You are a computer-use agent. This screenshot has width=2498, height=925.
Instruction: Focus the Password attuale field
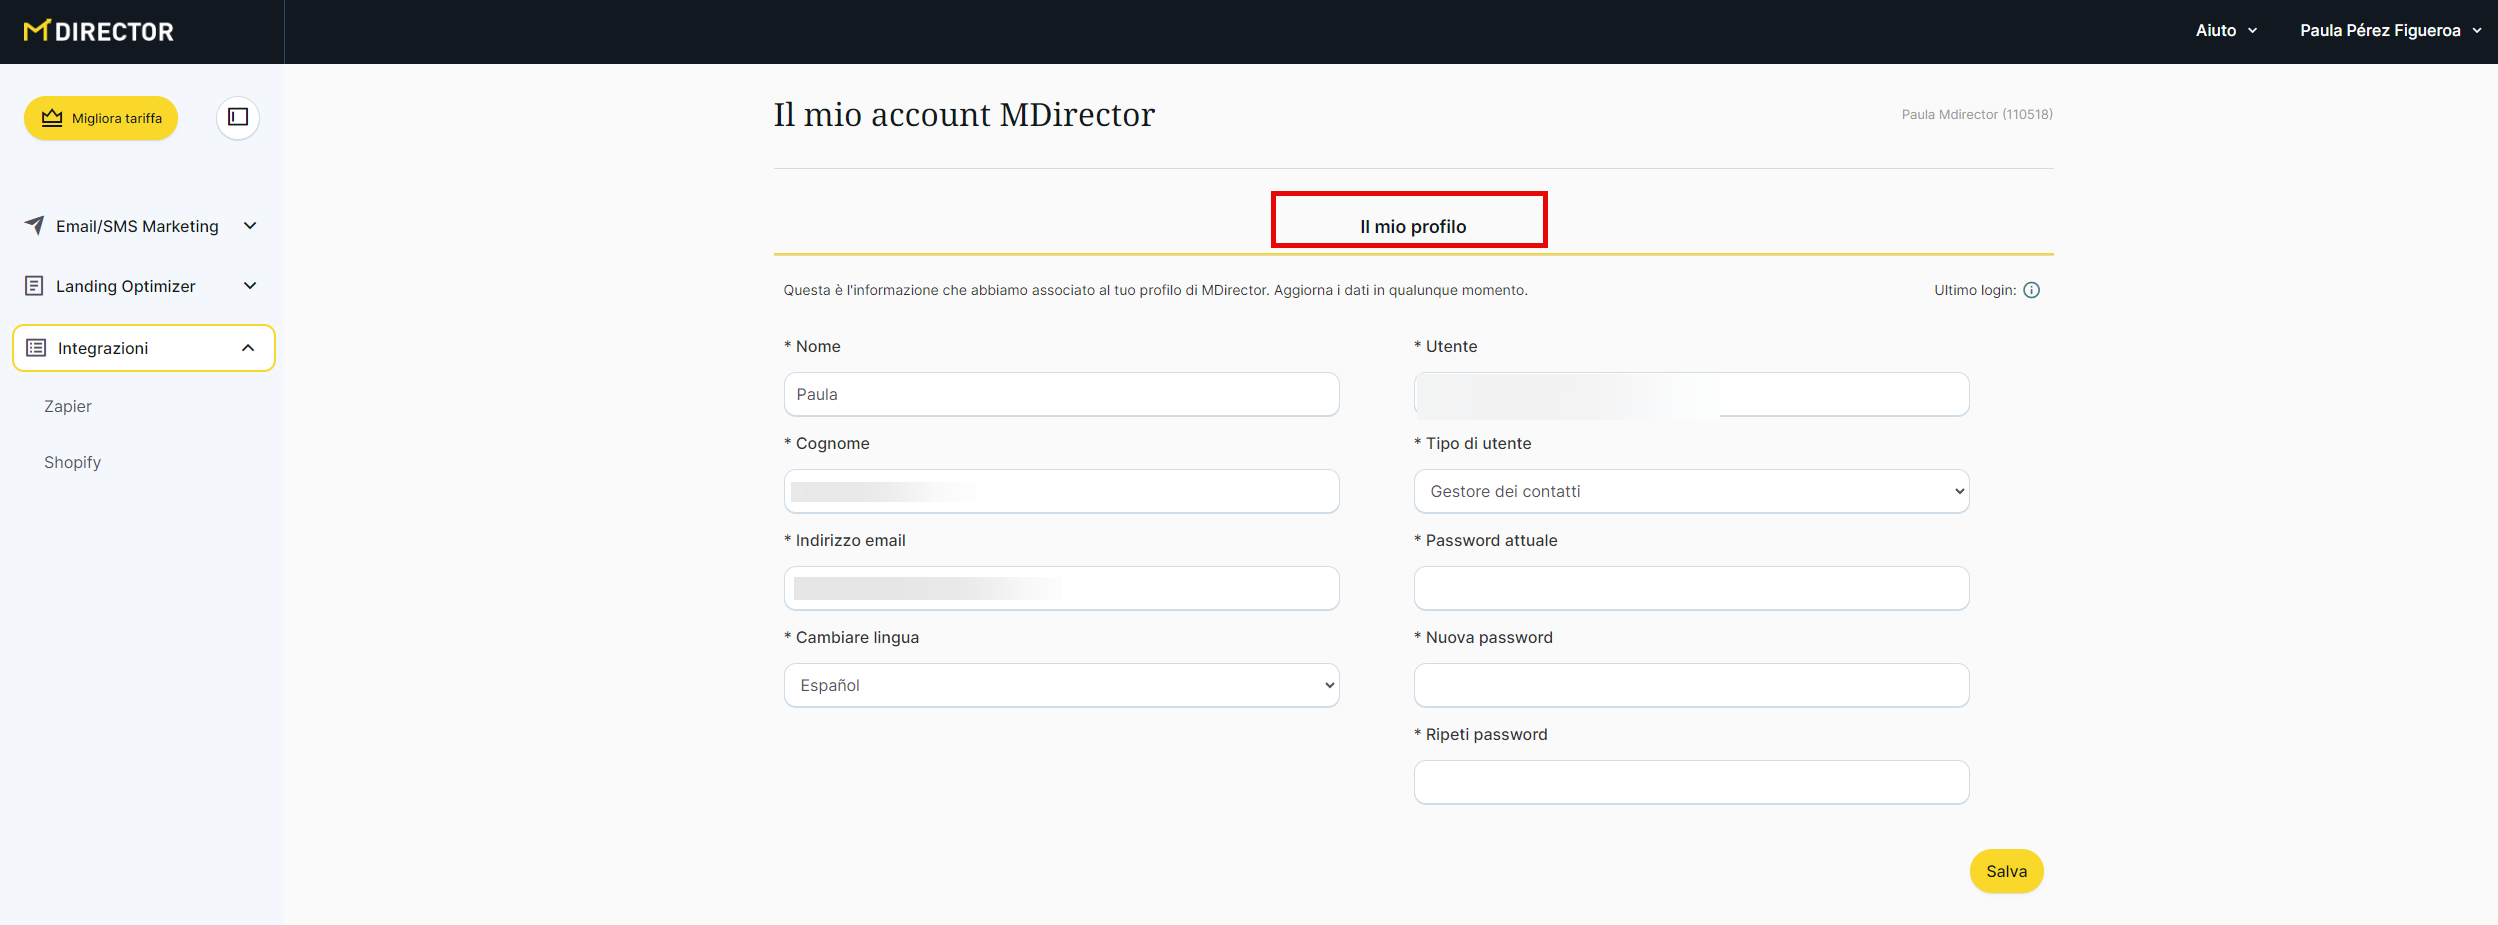click(x=1691, y=589)
